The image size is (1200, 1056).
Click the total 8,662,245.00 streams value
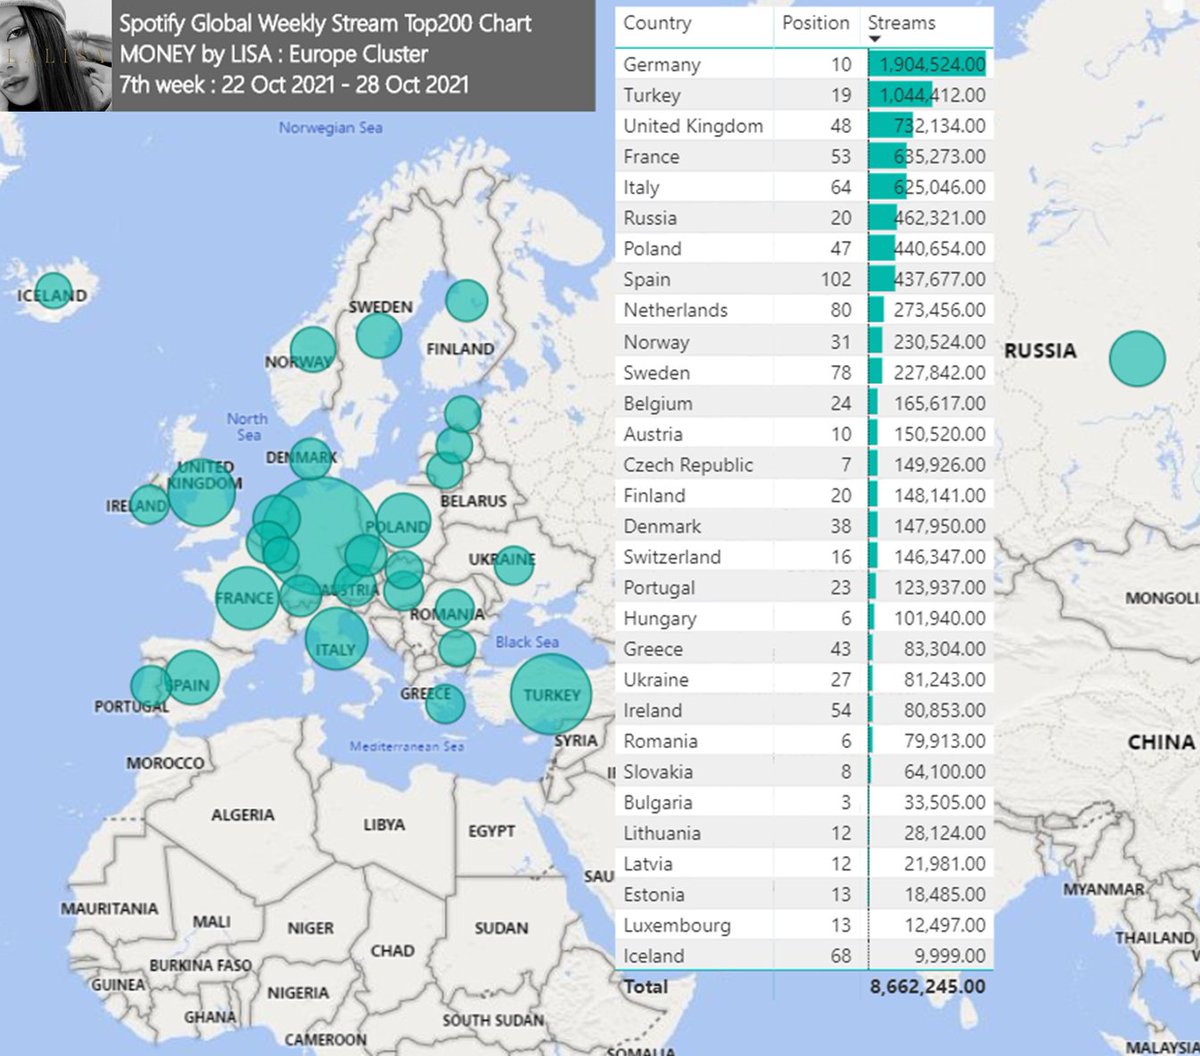928,987
